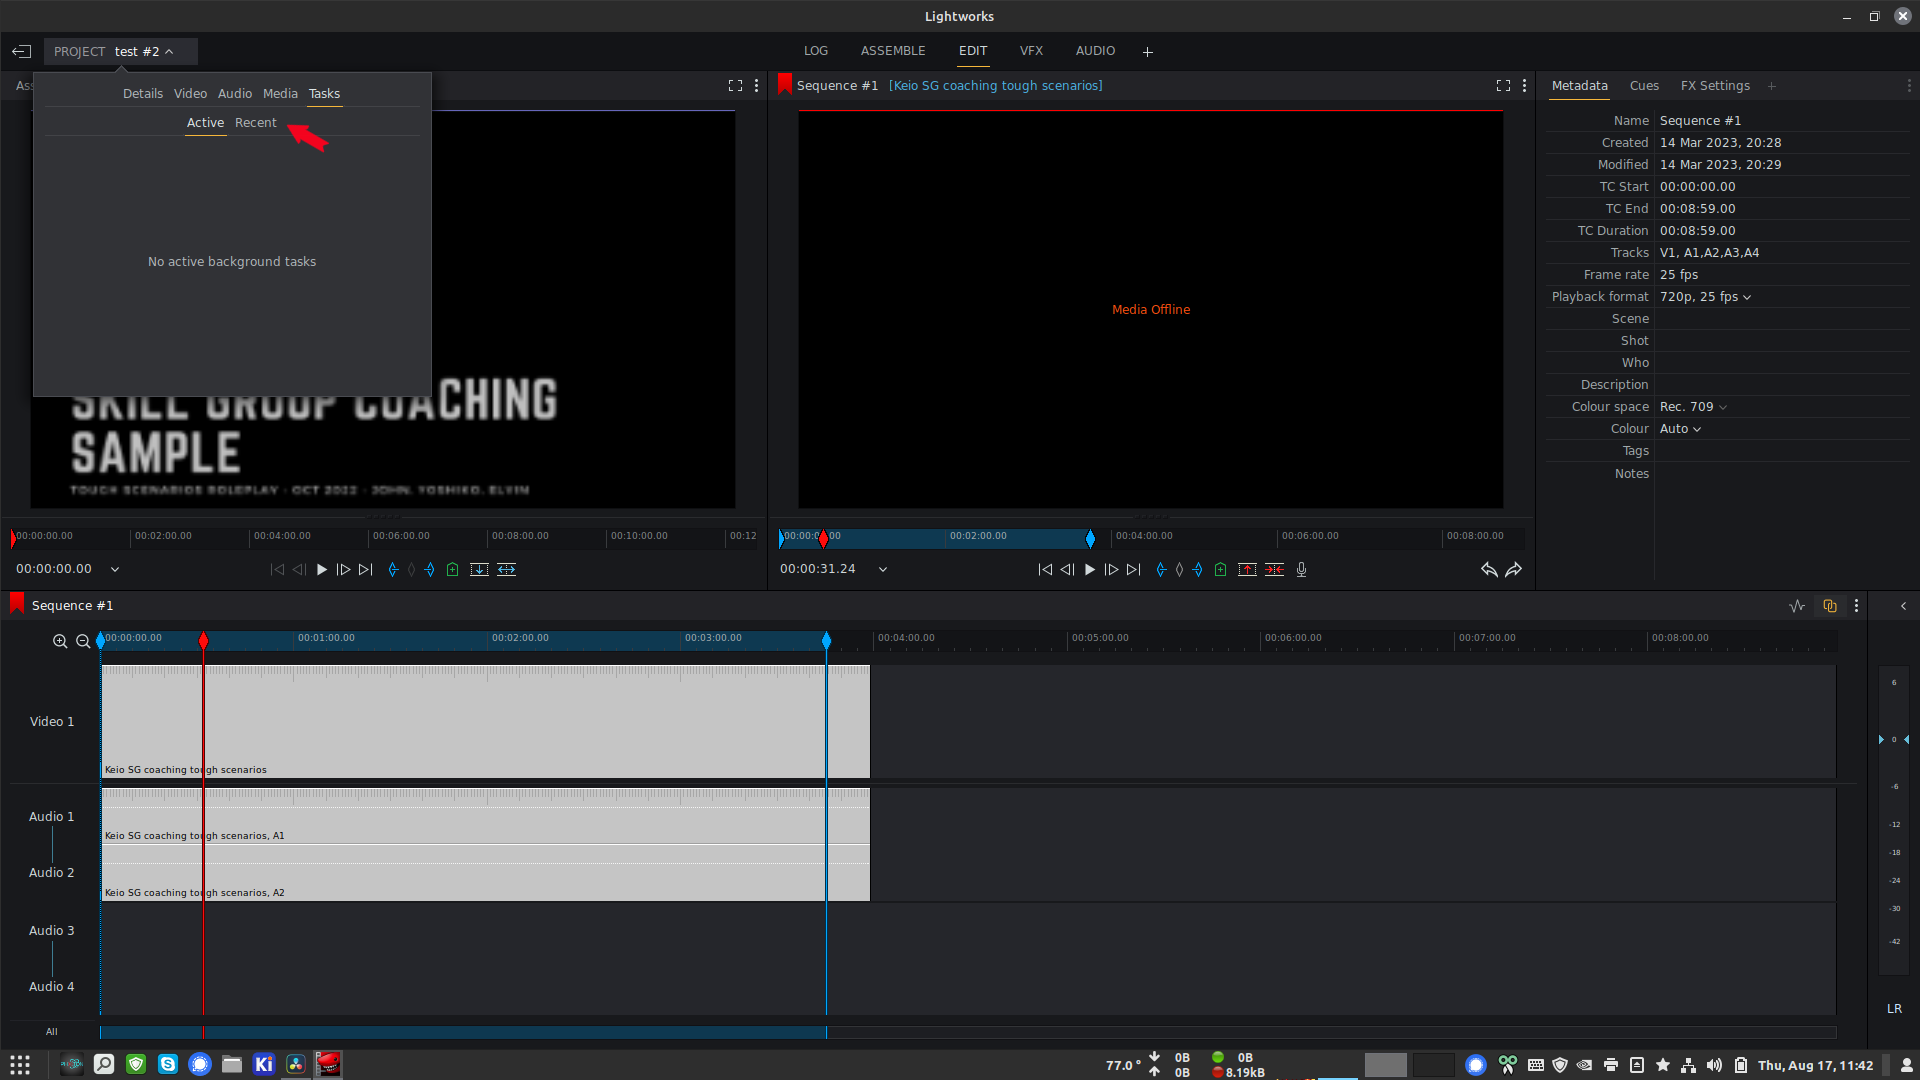This screenshot has width=1920, height=1080.
Task: Open sequence timecode 00:00:31.24 dropdown arrow
Action: (883, 569)
